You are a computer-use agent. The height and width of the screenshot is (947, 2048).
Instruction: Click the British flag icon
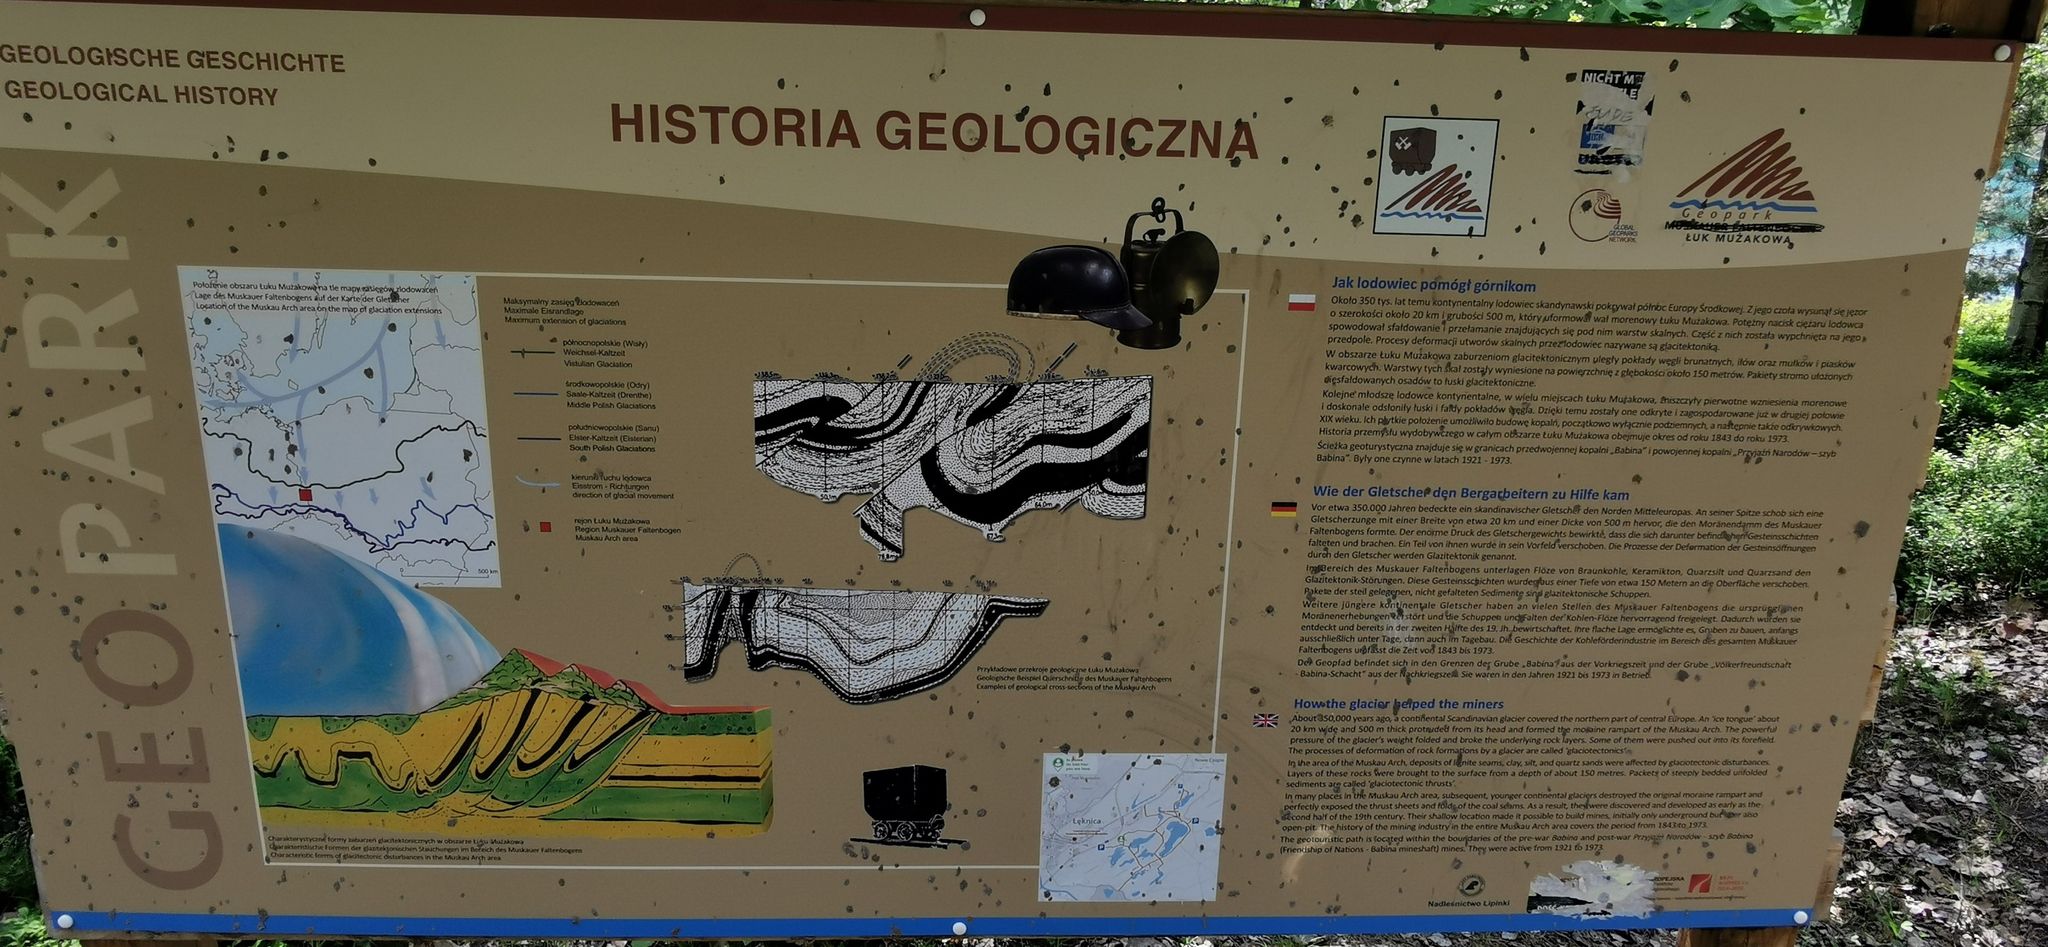1265,720
